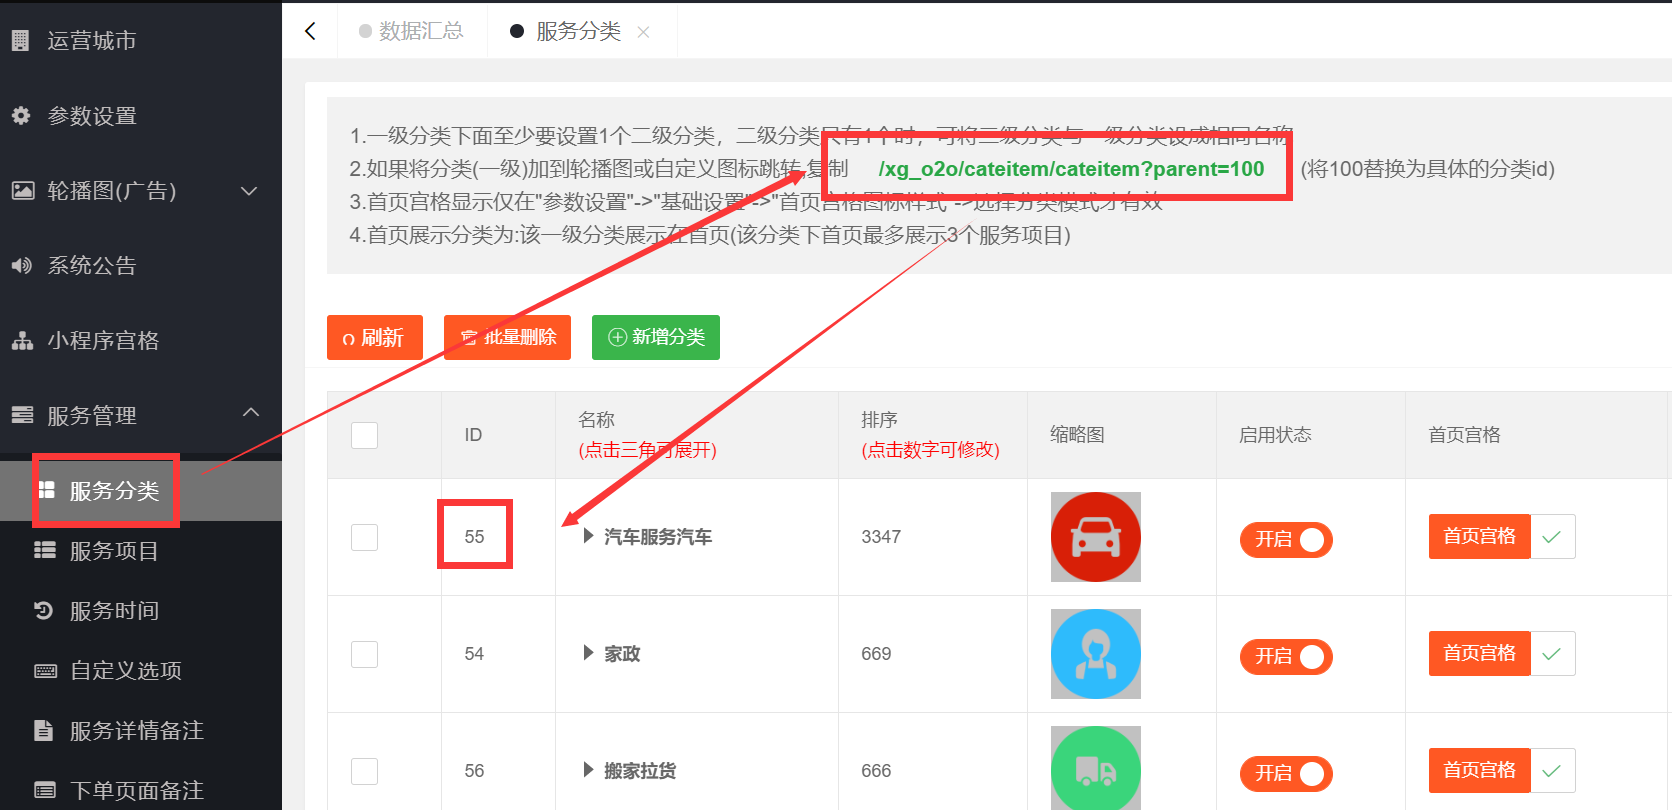Click the 服务详情备注 document icon

(43, 730)
